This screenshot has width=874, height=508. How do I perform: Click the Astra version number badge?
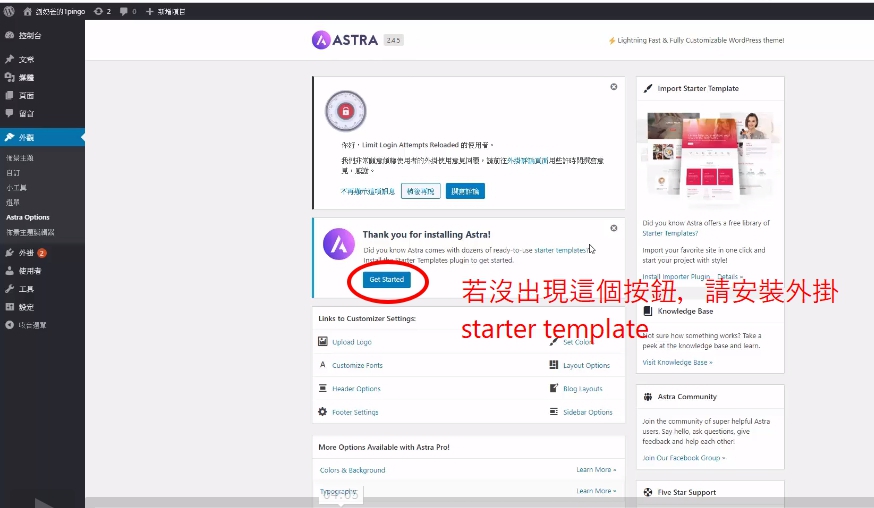[394, 40]
